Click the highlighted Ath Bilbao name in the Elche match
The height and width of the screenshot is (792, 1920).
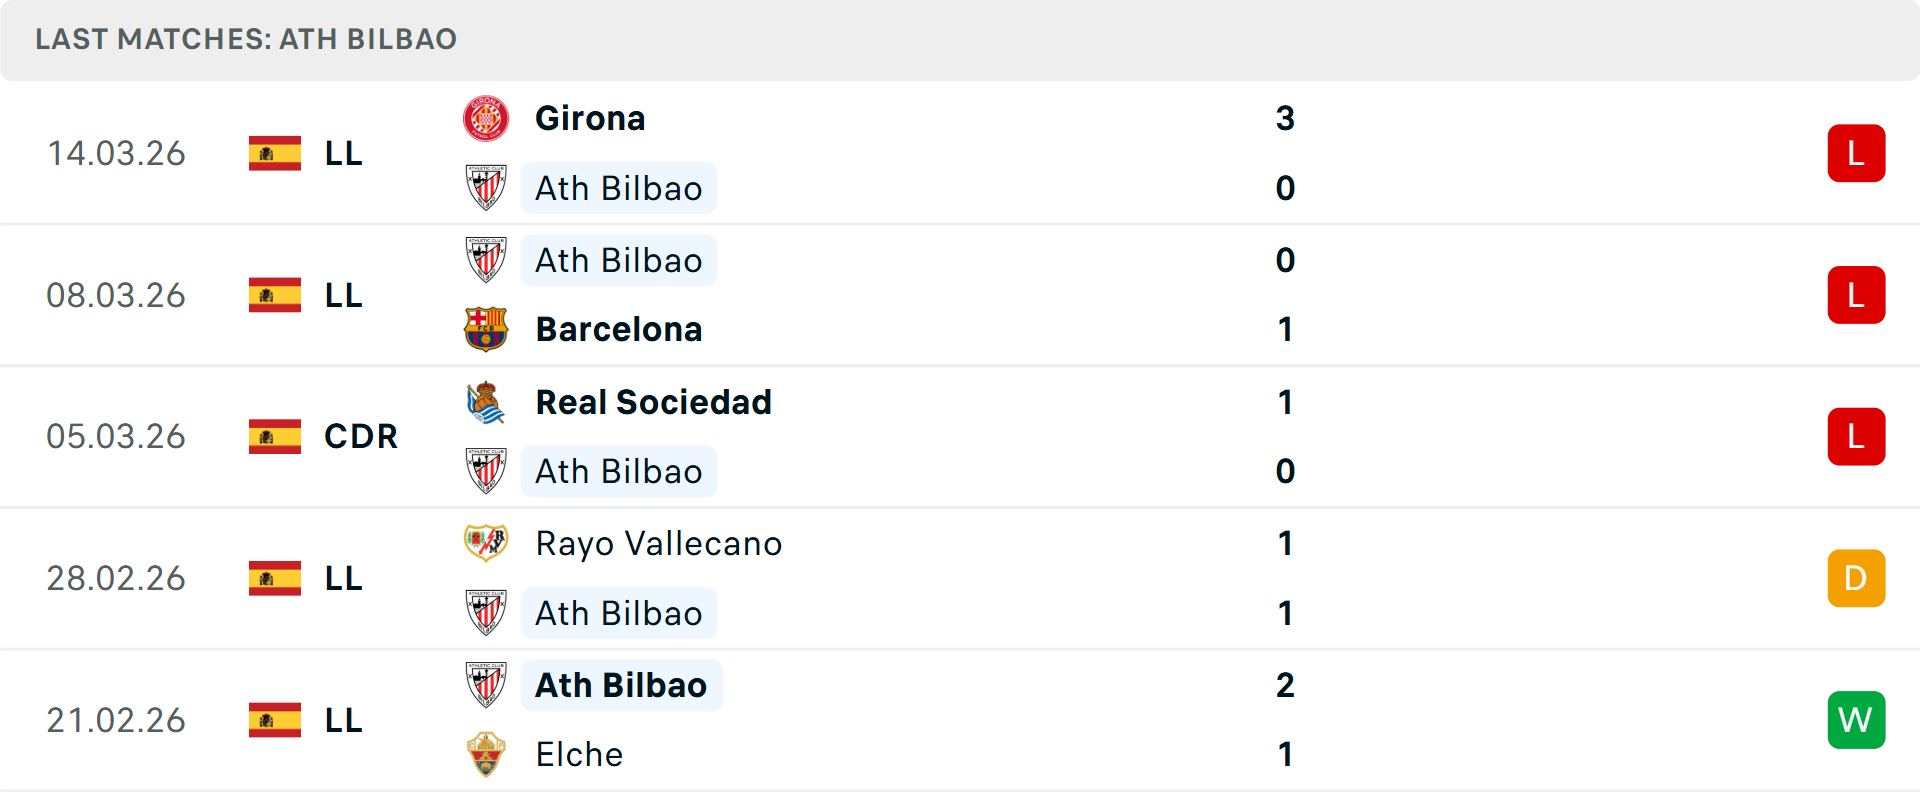(x=620, y=685)
